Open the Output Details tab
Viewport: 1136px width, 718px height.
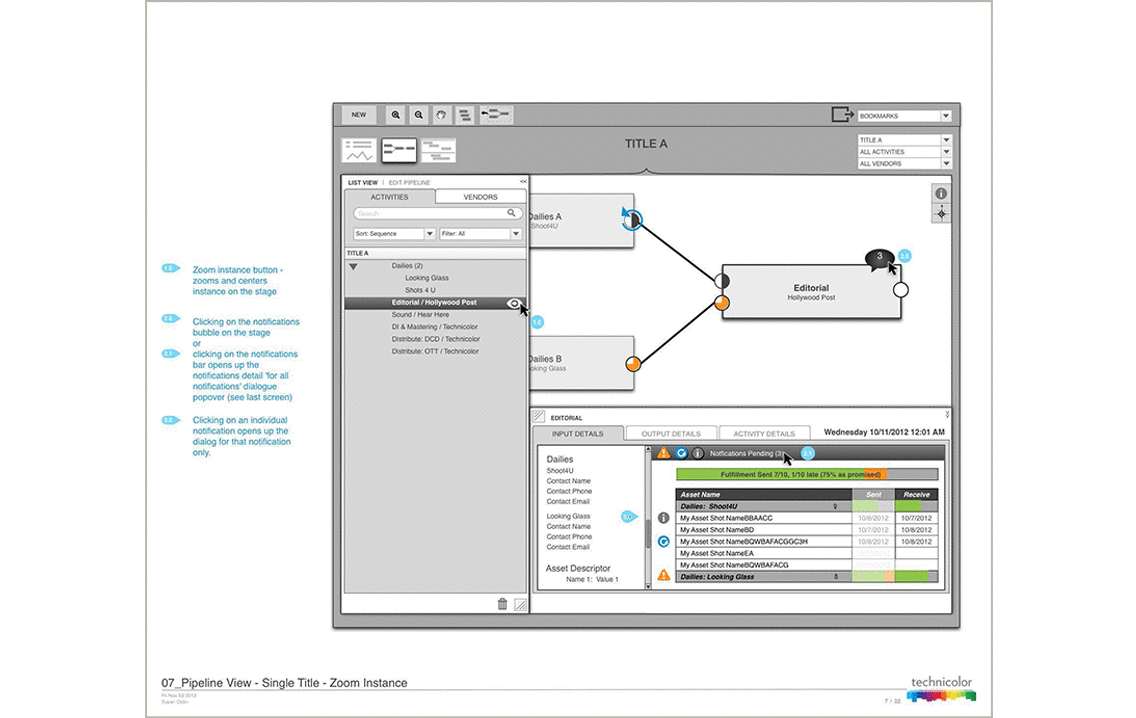pos(670,434)
